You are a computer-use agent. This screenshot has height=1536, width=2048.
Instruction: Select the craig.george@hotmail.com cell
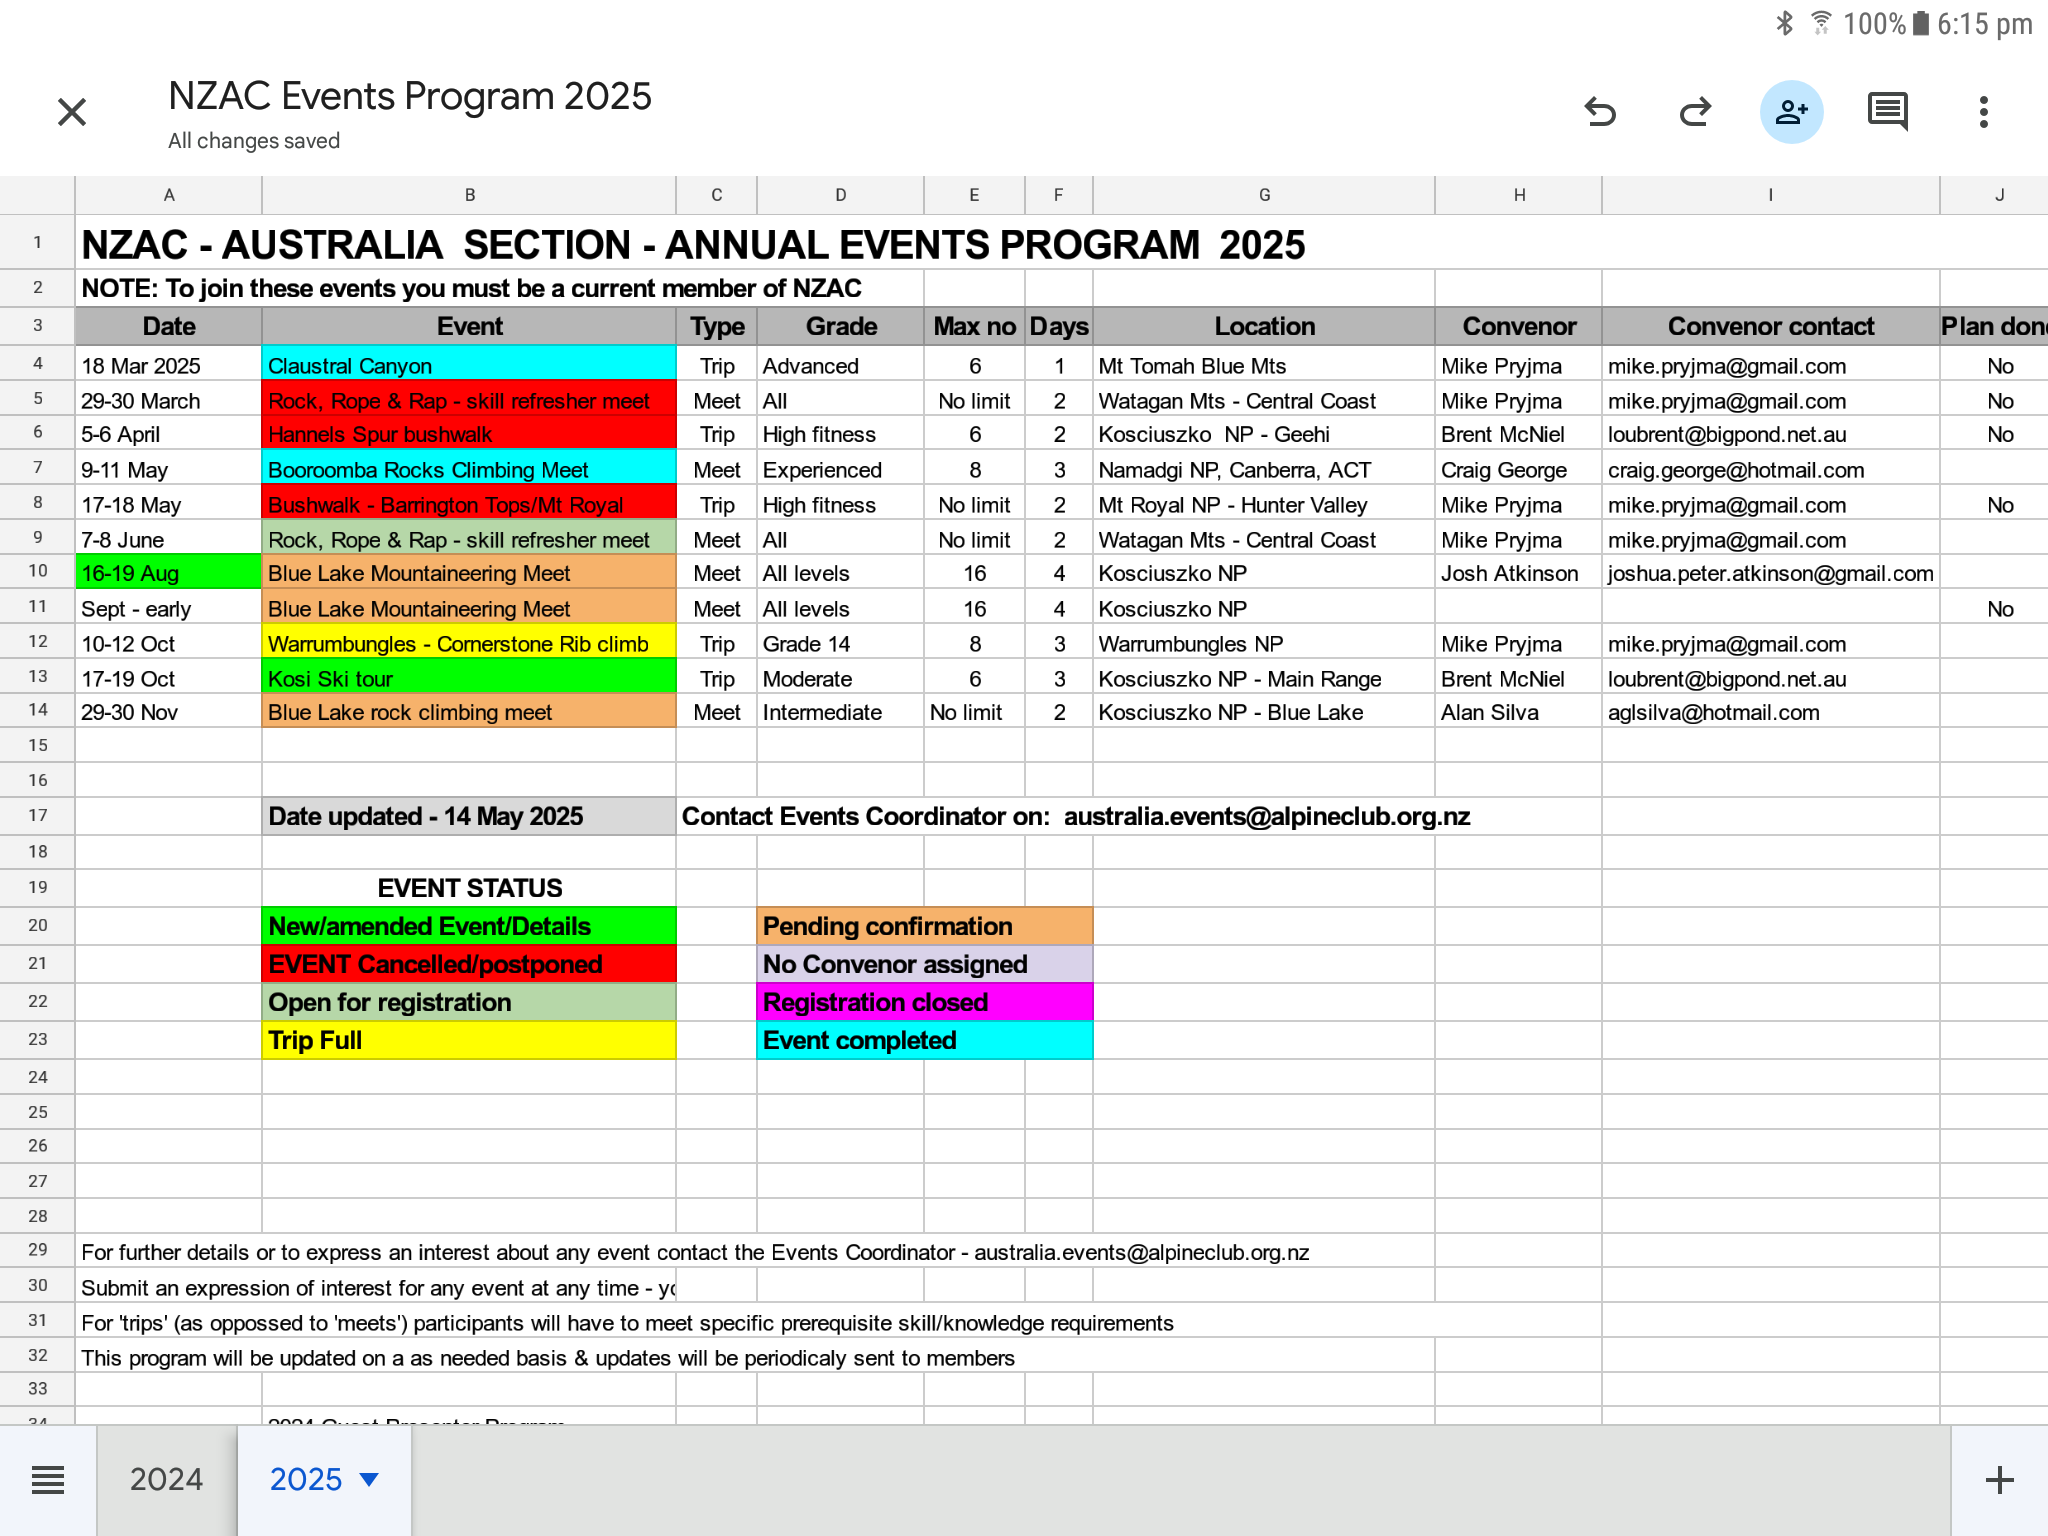[1770, 469]
